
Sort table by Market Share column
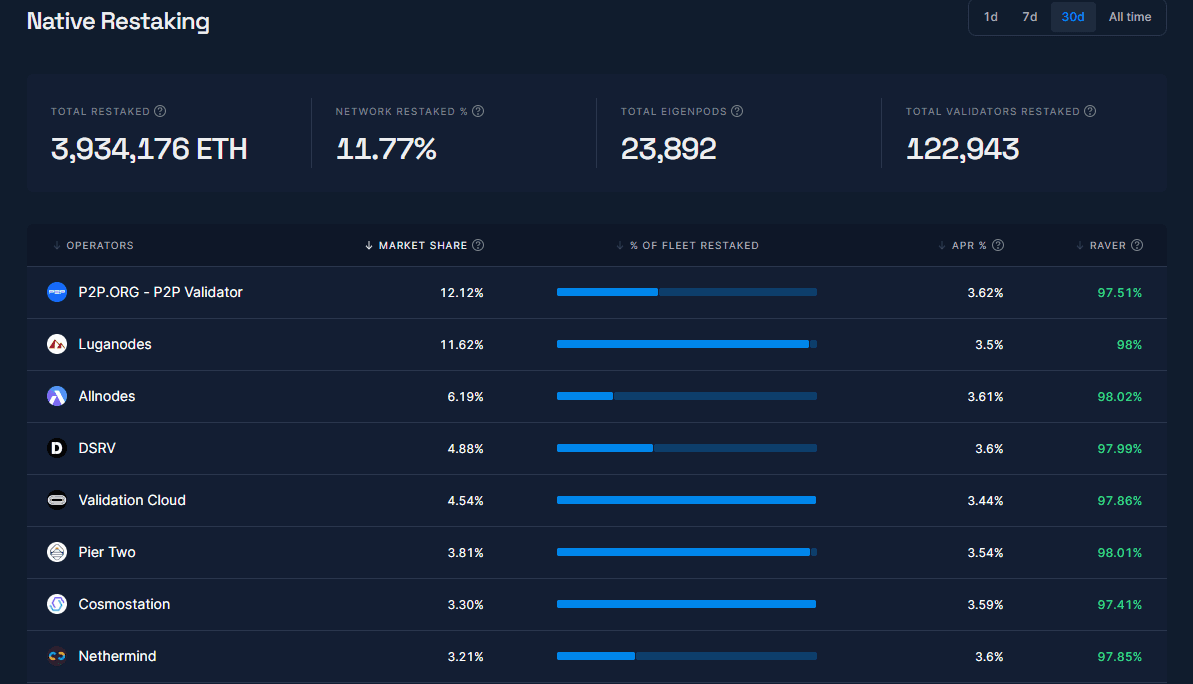pos(416,245)
